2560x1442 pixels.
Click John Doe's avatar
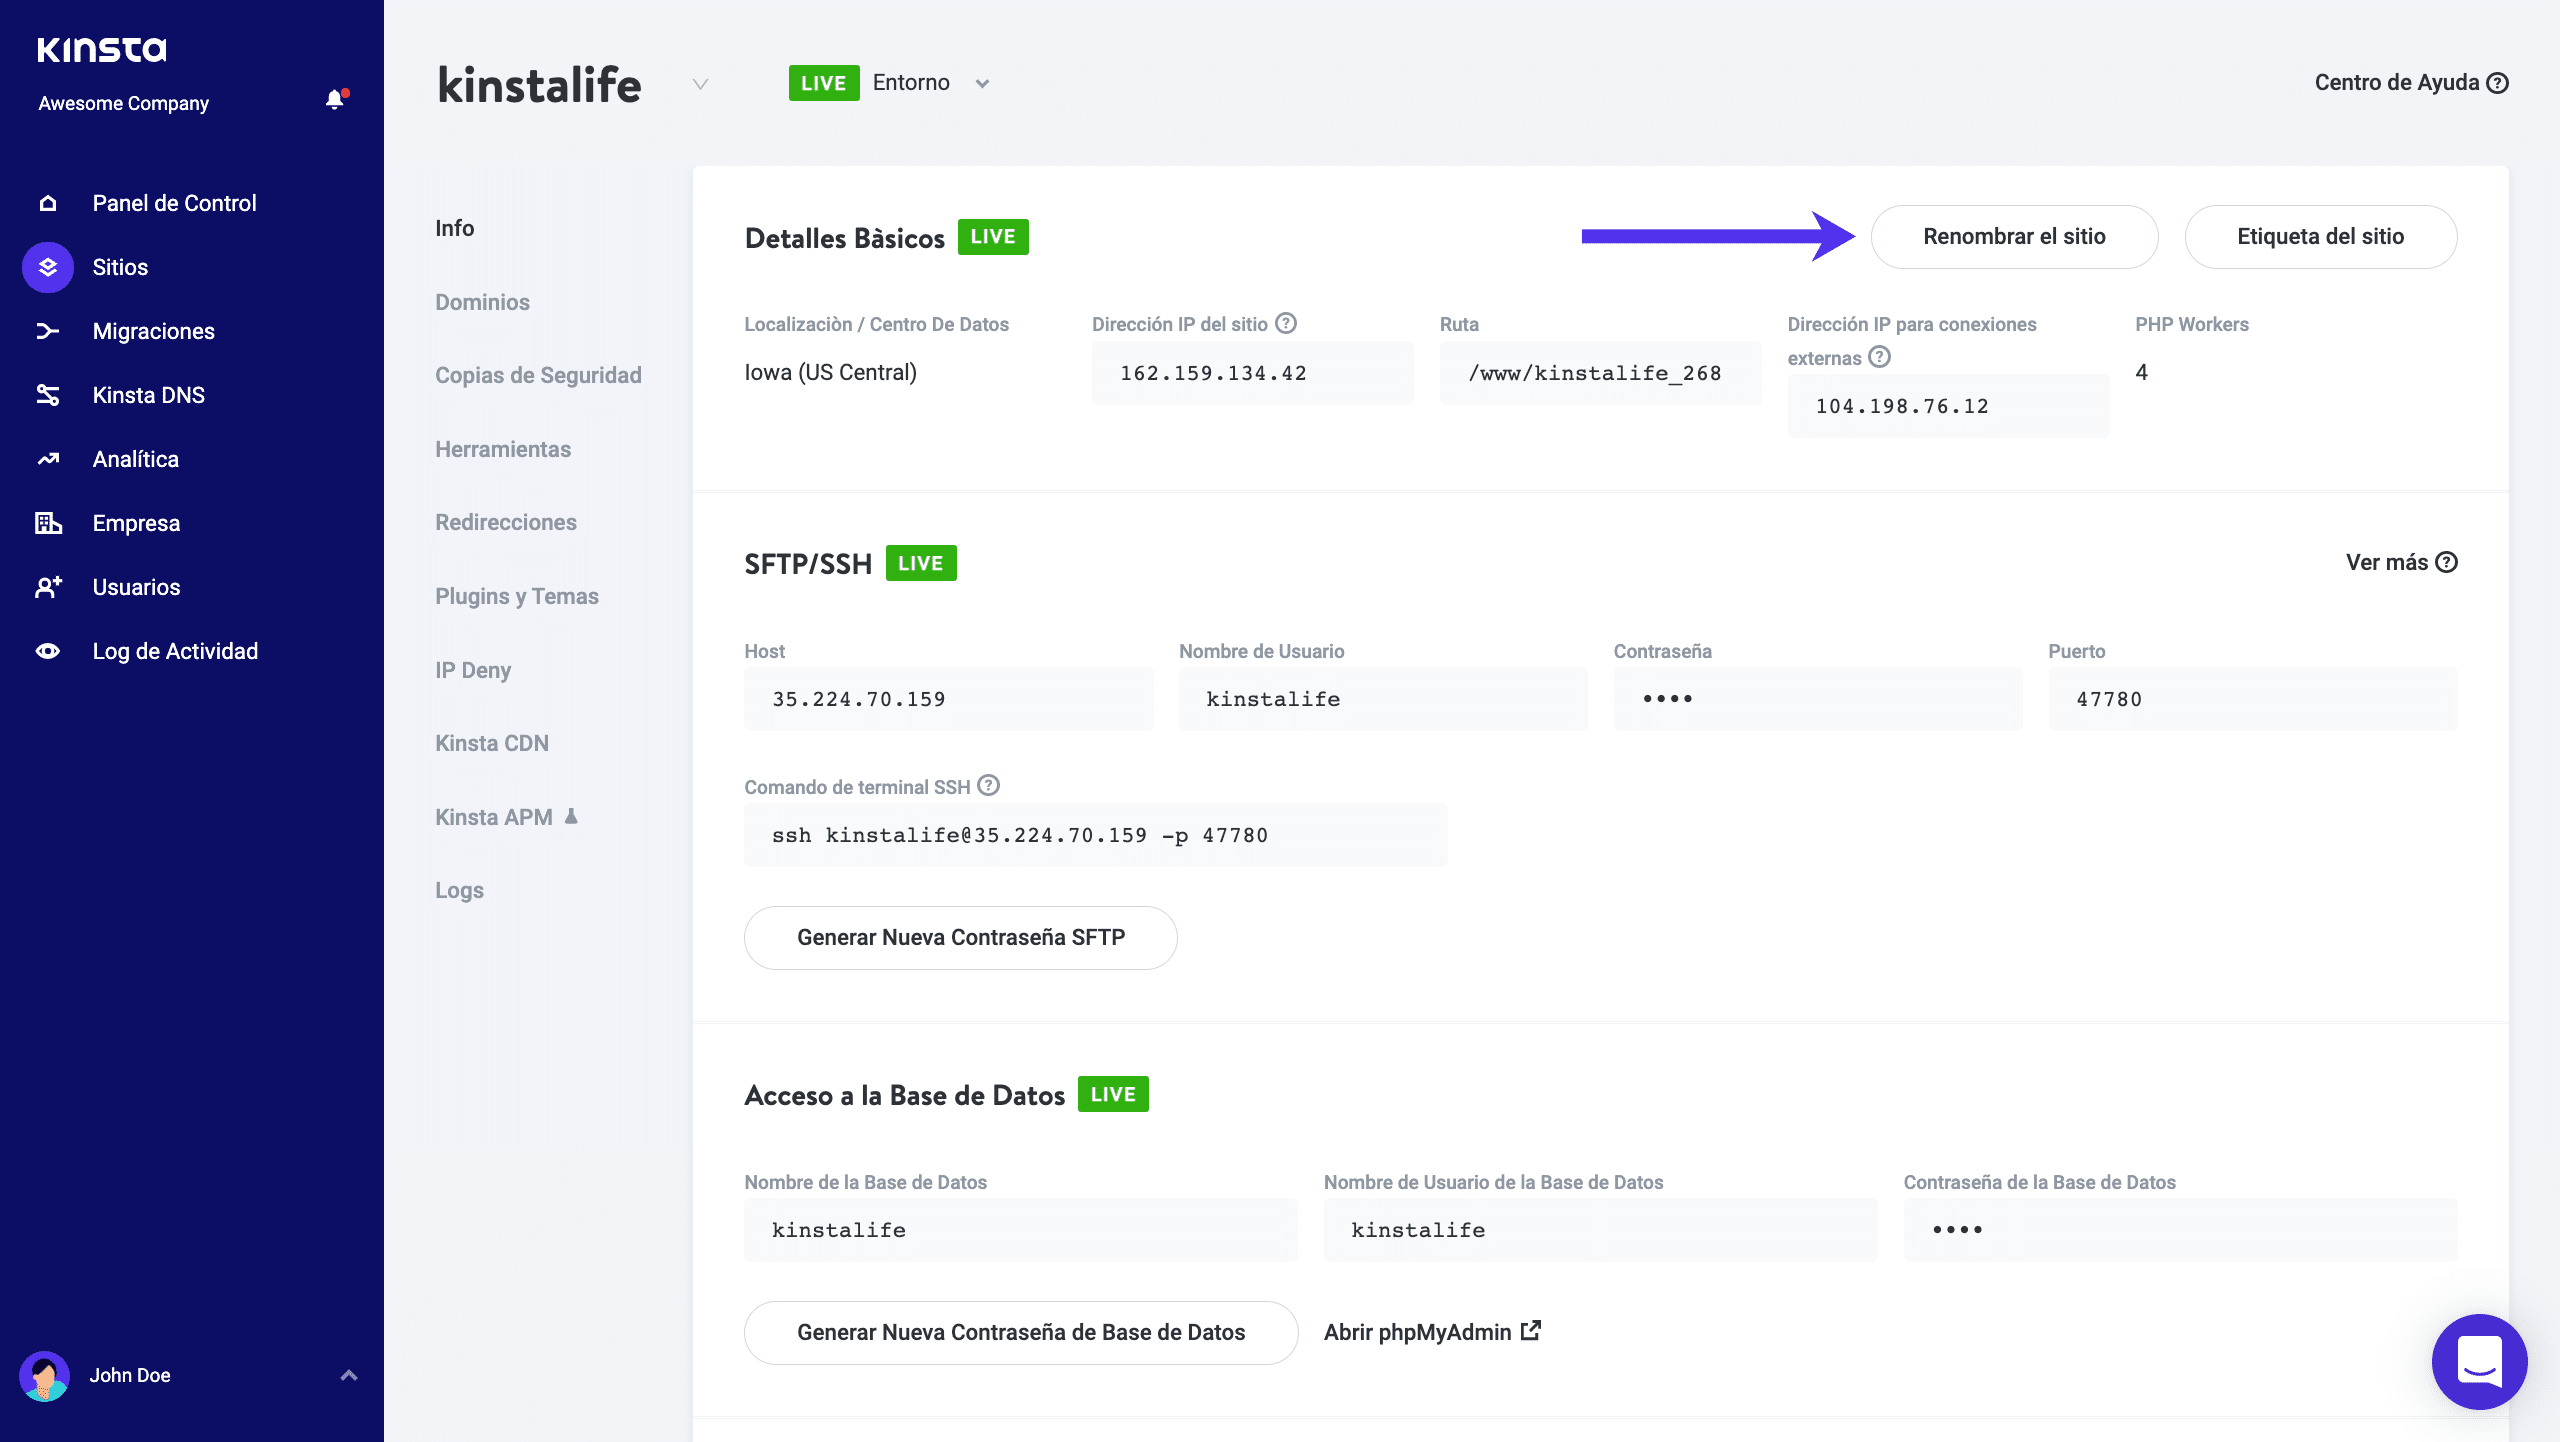pyautogui.click(x=44, y=1376)
